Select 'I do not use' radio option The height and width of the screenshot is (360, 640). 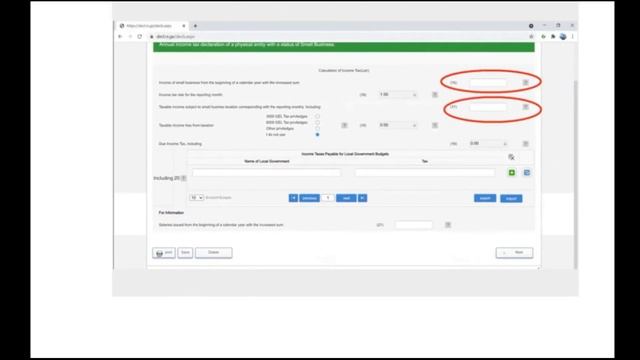pos(317,135)
